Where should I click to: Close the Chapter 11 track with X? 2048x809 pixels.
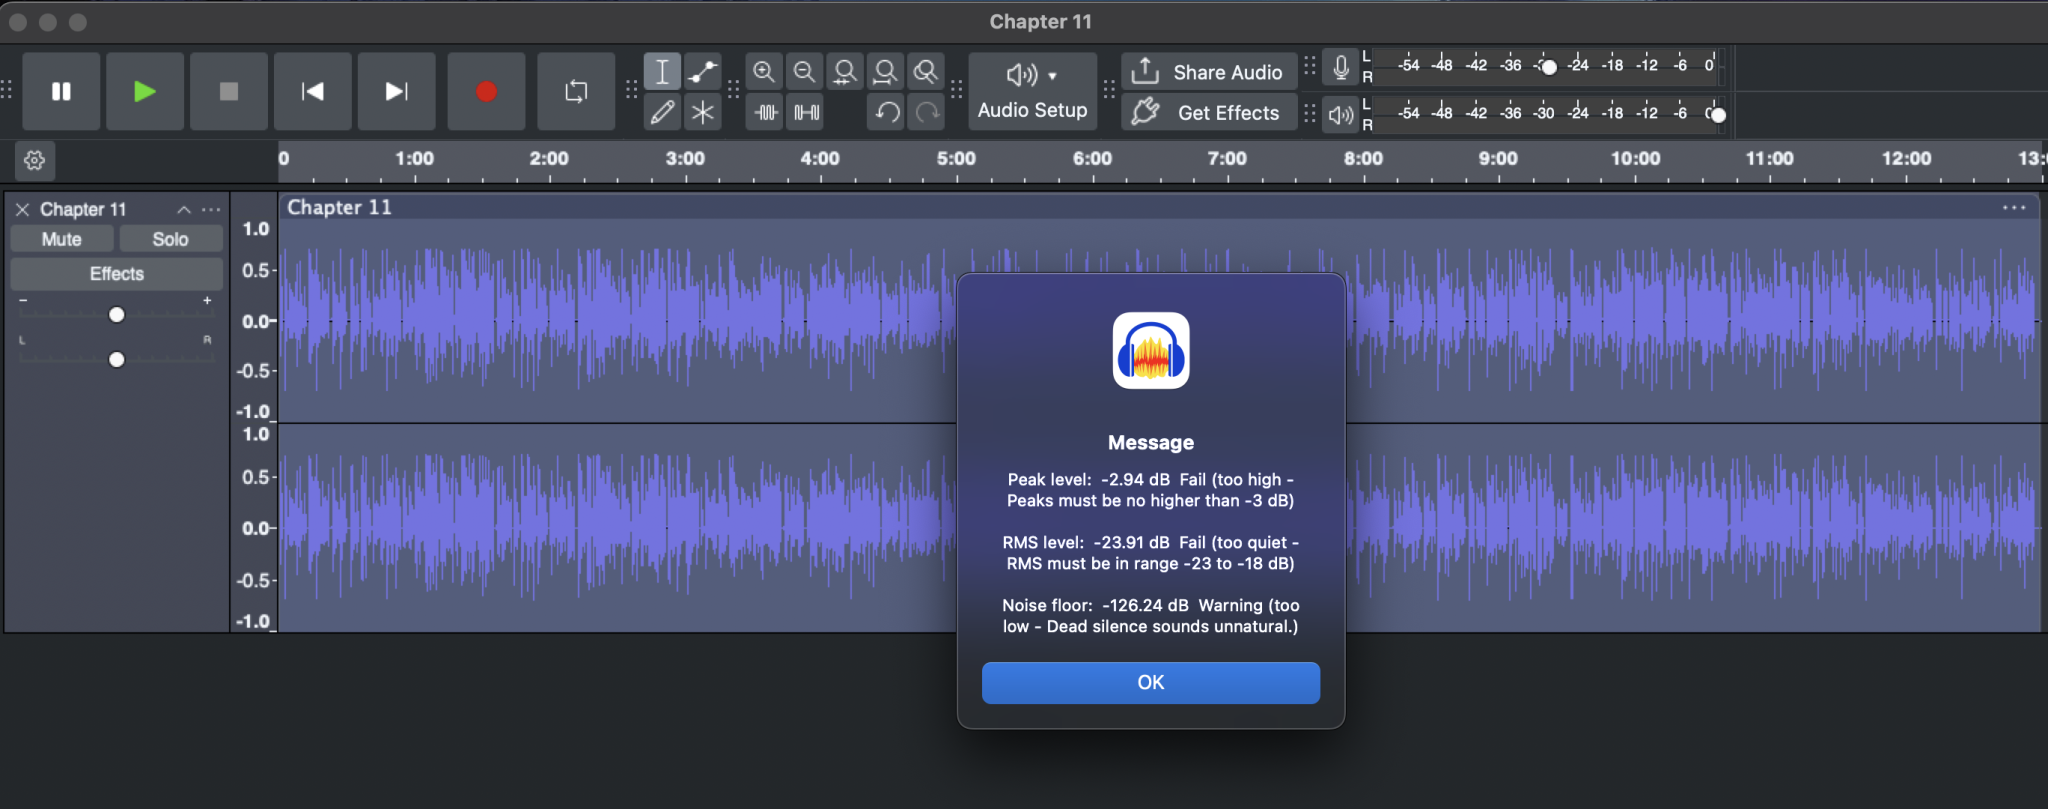(x=22, y=209)
